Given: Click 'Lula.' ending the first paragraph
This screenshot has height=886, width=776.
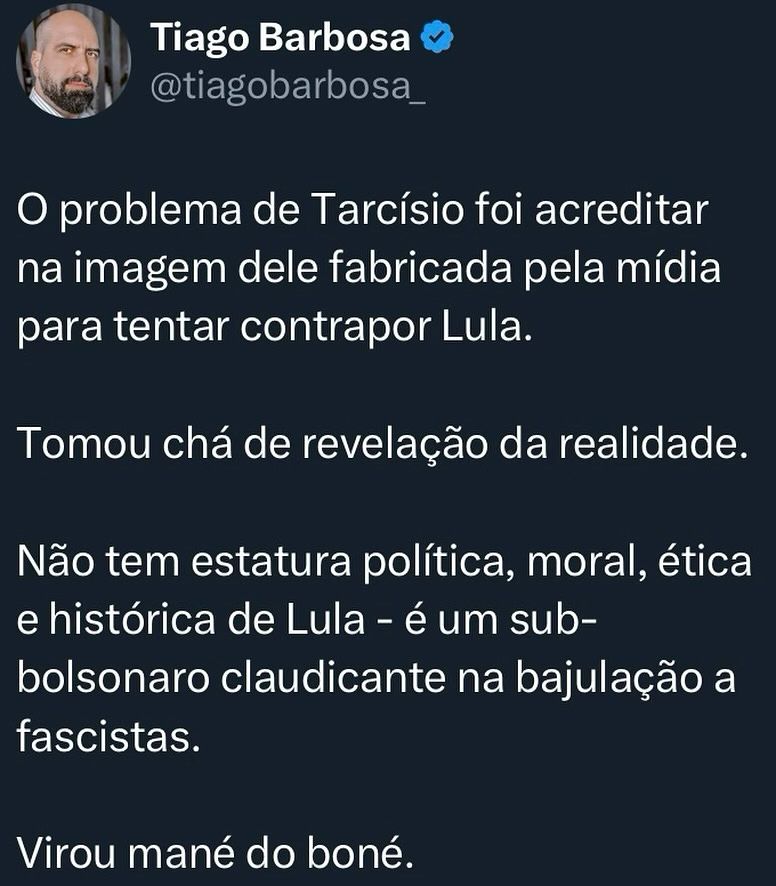Looking at the screenshot, I should pos(486,327).
